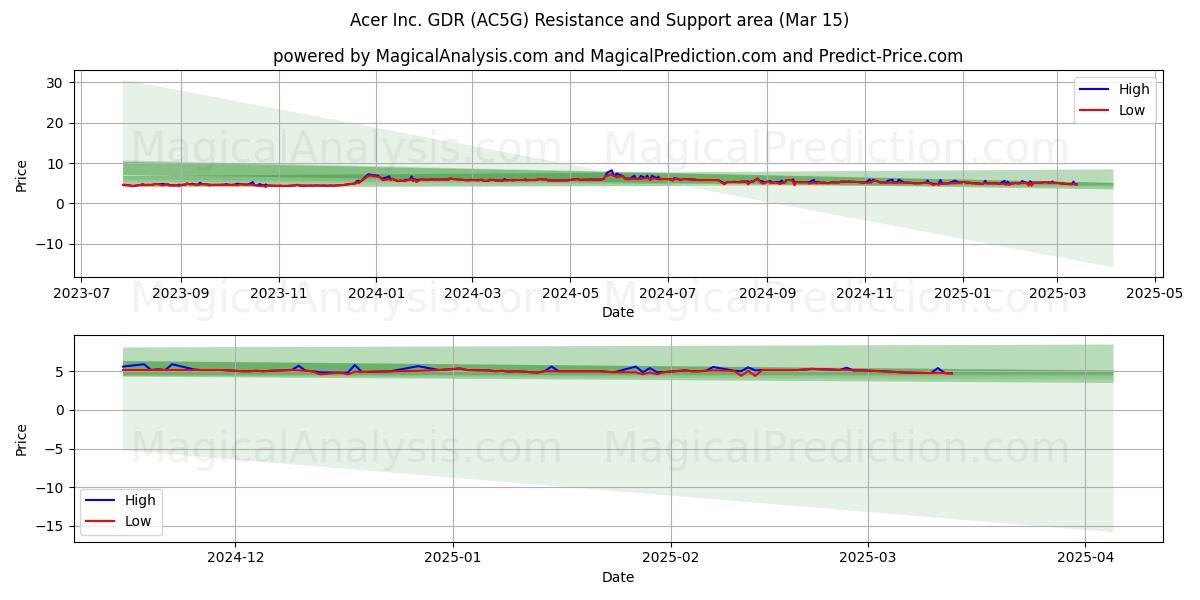
Task: Click the top chart x-axis label '2025-05'
Action: (1155, 294)
